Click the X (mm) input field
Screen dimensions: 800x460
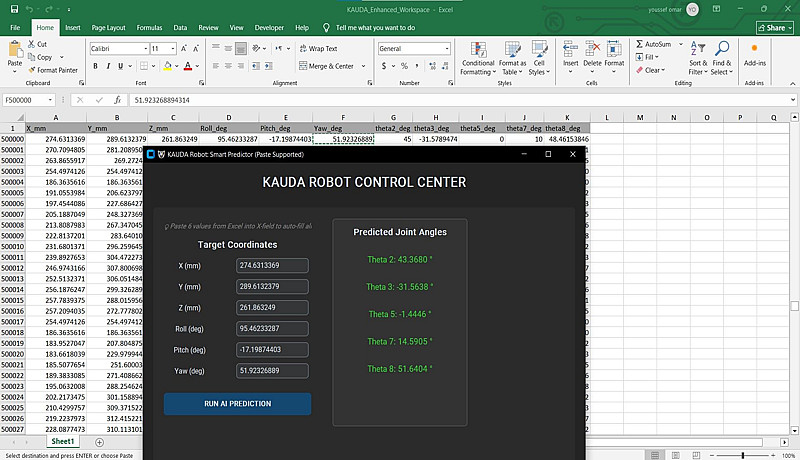(x=272, y=265)
